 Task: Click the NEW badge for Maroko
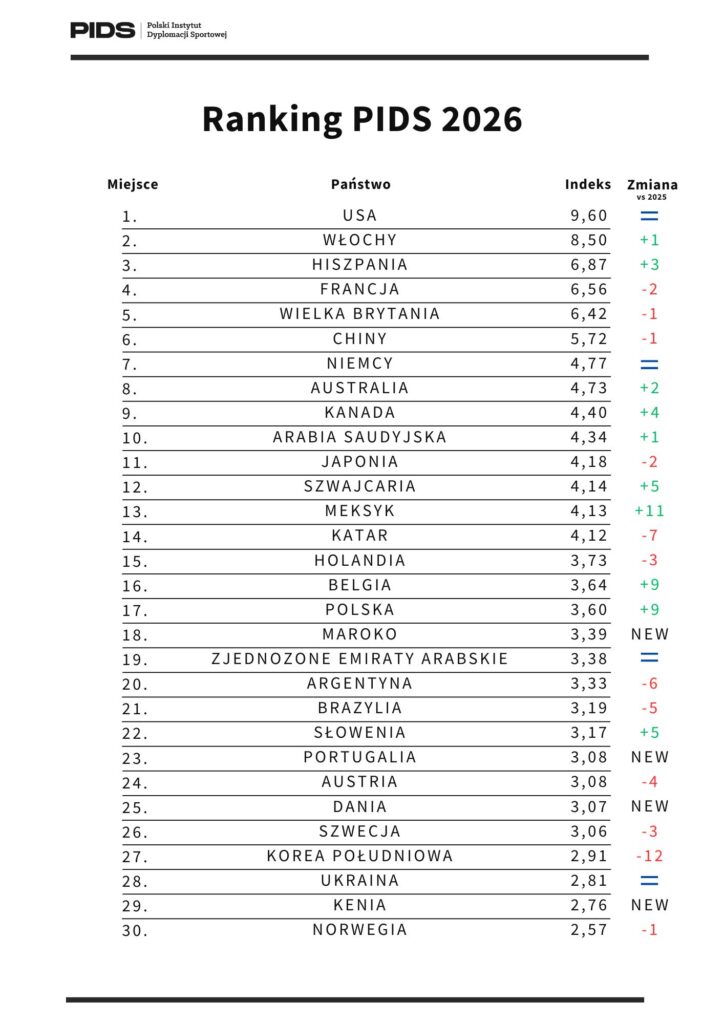pyautogui.click(x=650, y=634)
